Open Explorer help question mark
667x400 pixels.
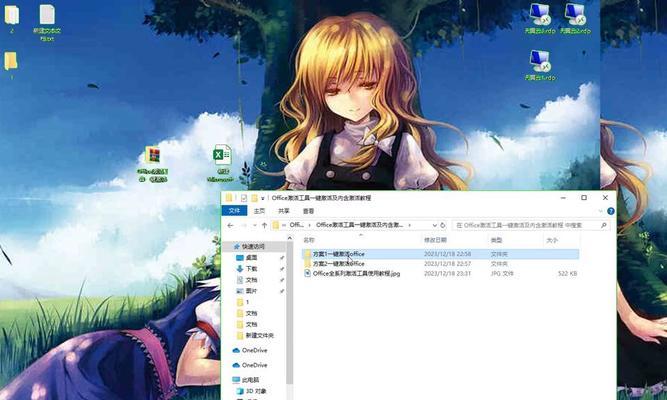[x=611, y=211]
